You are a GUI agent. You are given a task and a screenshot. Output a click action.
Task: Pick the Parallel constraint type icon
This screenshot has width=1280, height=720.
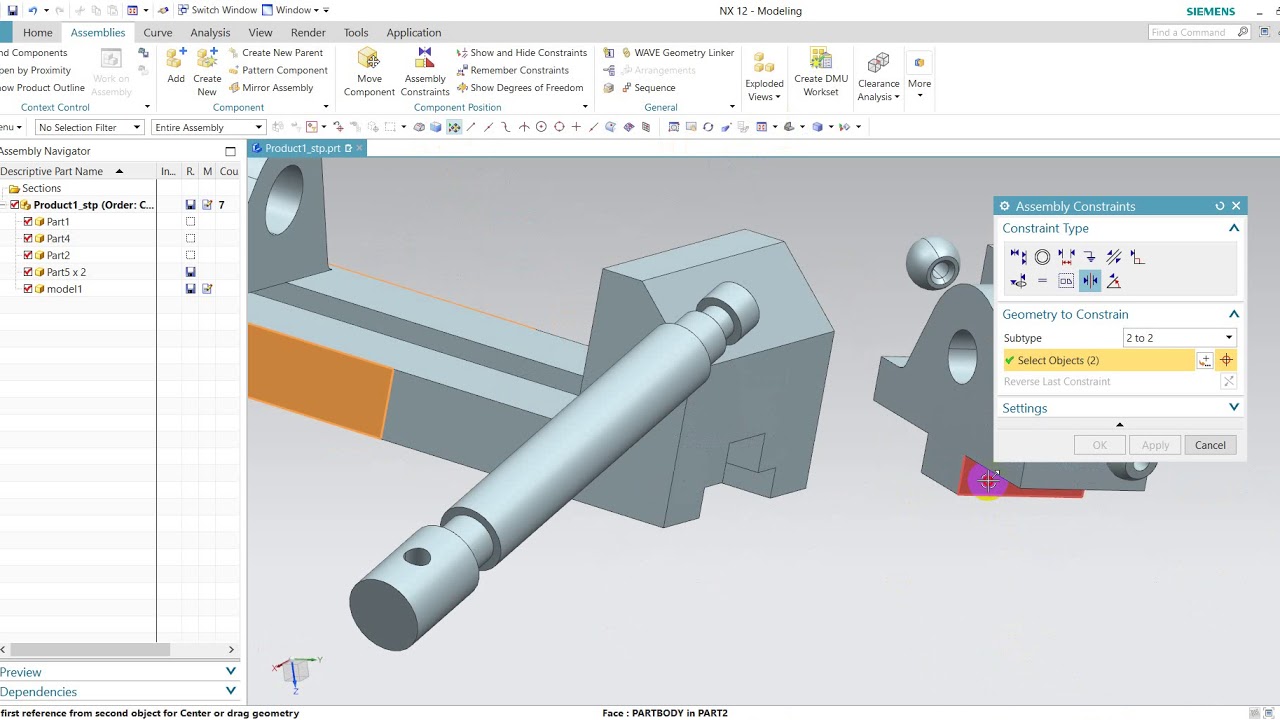[x=1114, y=257]
